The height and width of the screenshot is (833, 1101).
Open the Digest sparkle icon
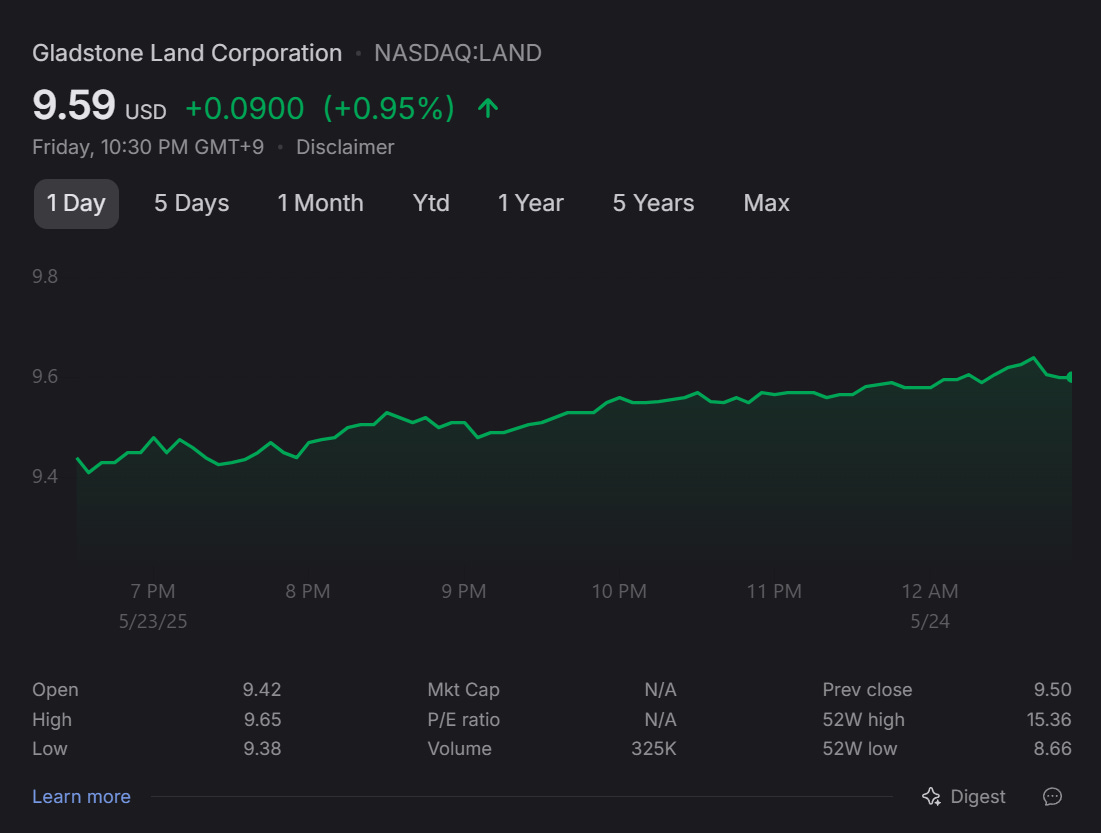(x=931, y=796)
